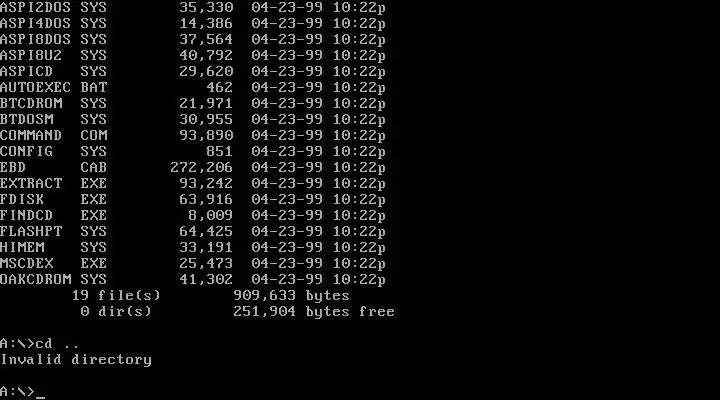Click the FDISK EXE filename
720x400 pixels.
tap(53, 199)
